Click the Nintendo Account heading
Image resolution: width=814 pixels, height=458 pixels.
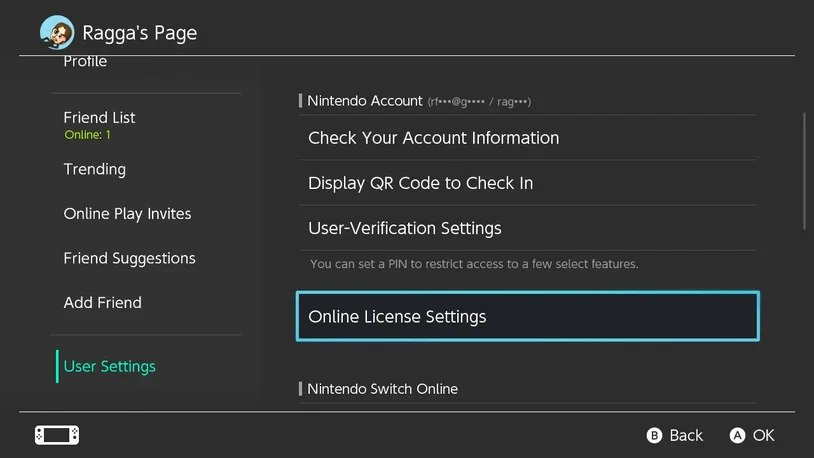[x=364, y=101]
